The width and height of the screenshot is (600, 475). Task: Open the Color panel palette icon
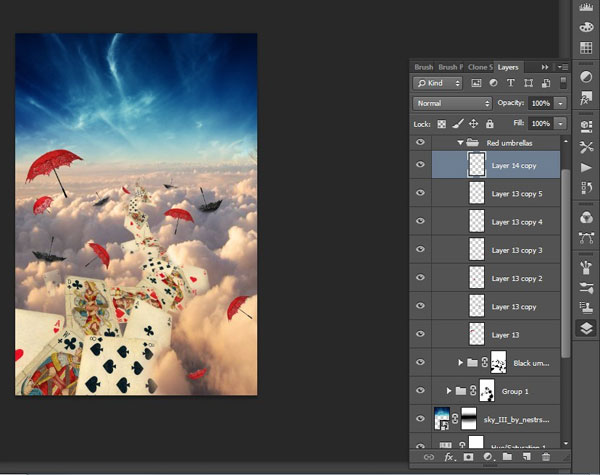pyautogui.click(x=586, y=28)
